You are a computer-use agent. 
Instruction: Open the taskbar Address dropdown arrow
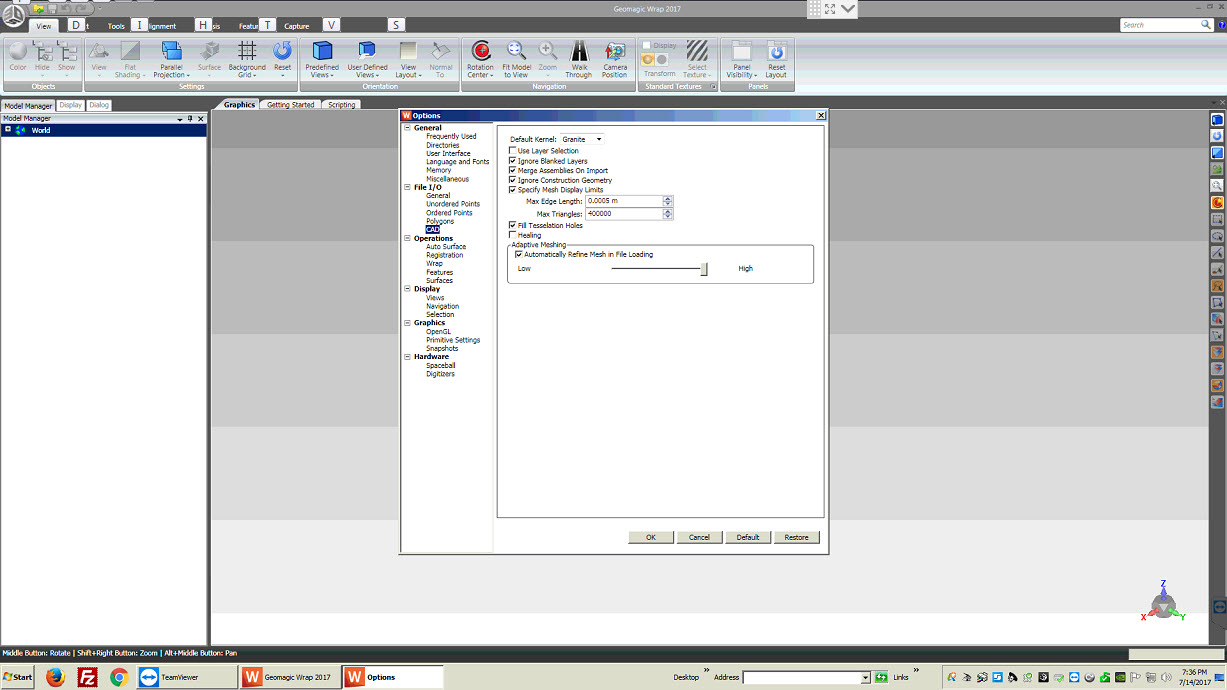click(866, 678)
